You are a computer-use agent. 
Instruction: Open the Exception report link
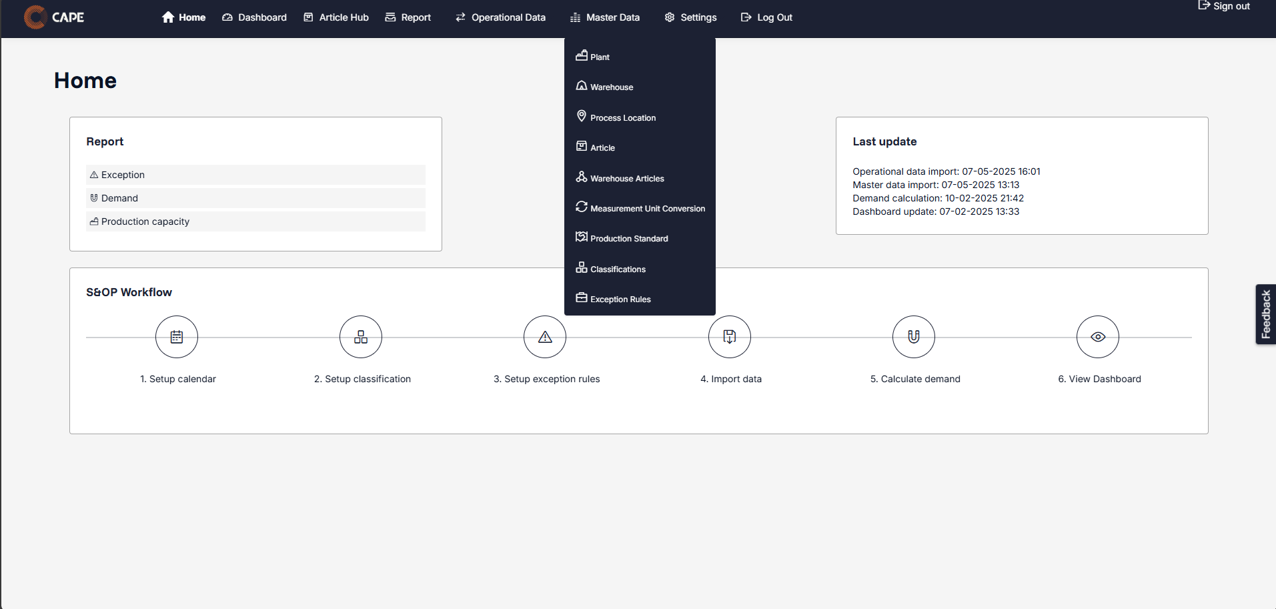[x=123, y=175]
